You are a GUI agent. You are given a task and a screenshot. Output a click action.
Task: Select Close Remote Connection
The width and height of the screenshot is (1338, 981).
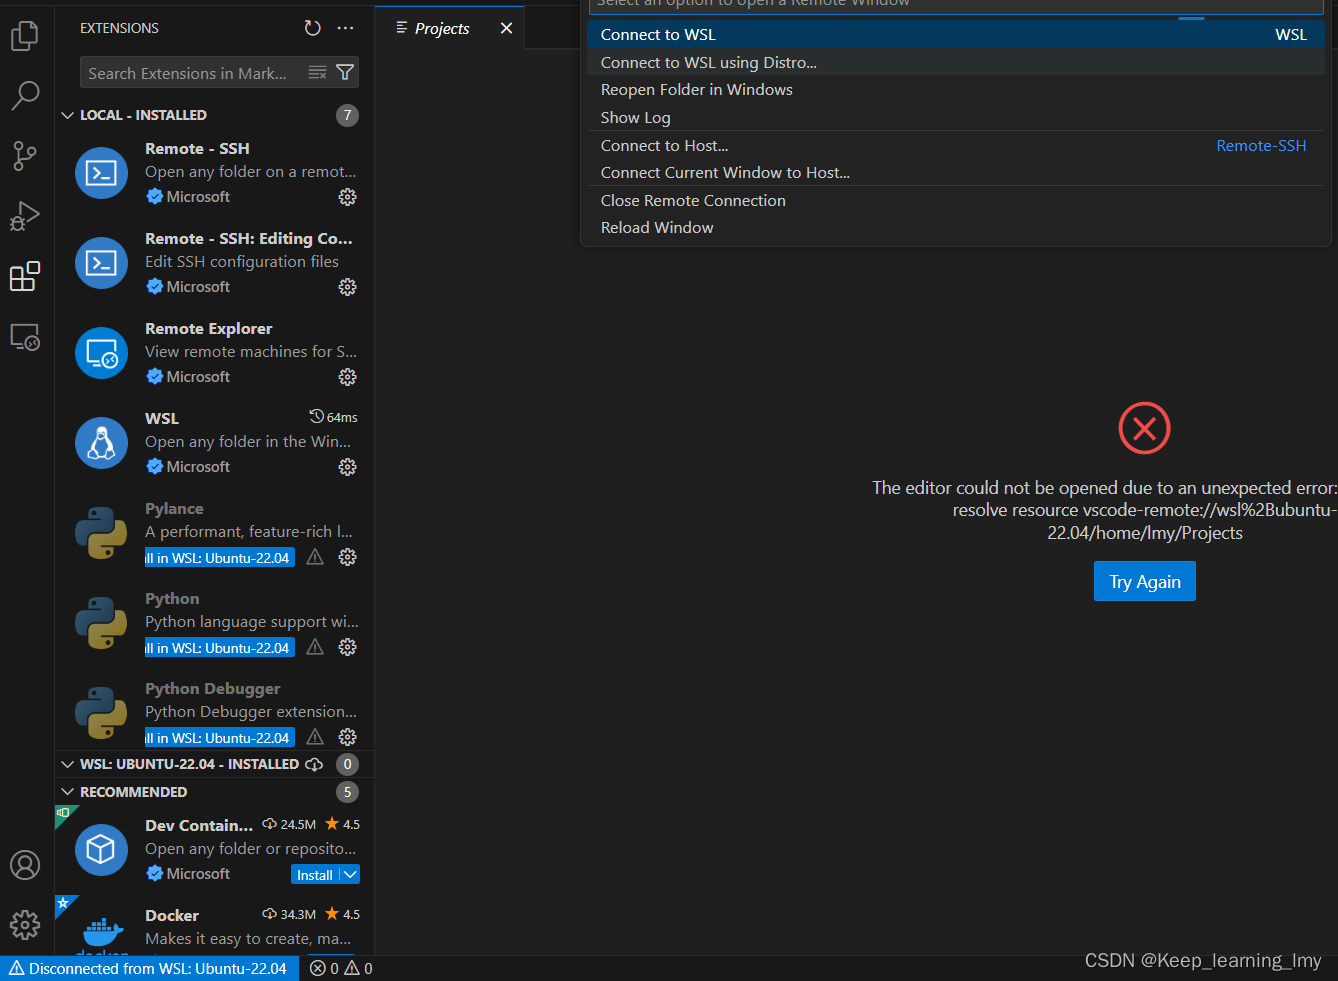(956, 200)
